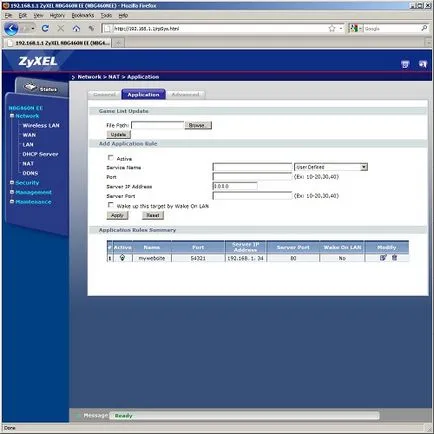Open a new tab with the plus button

tap(118, 43)
